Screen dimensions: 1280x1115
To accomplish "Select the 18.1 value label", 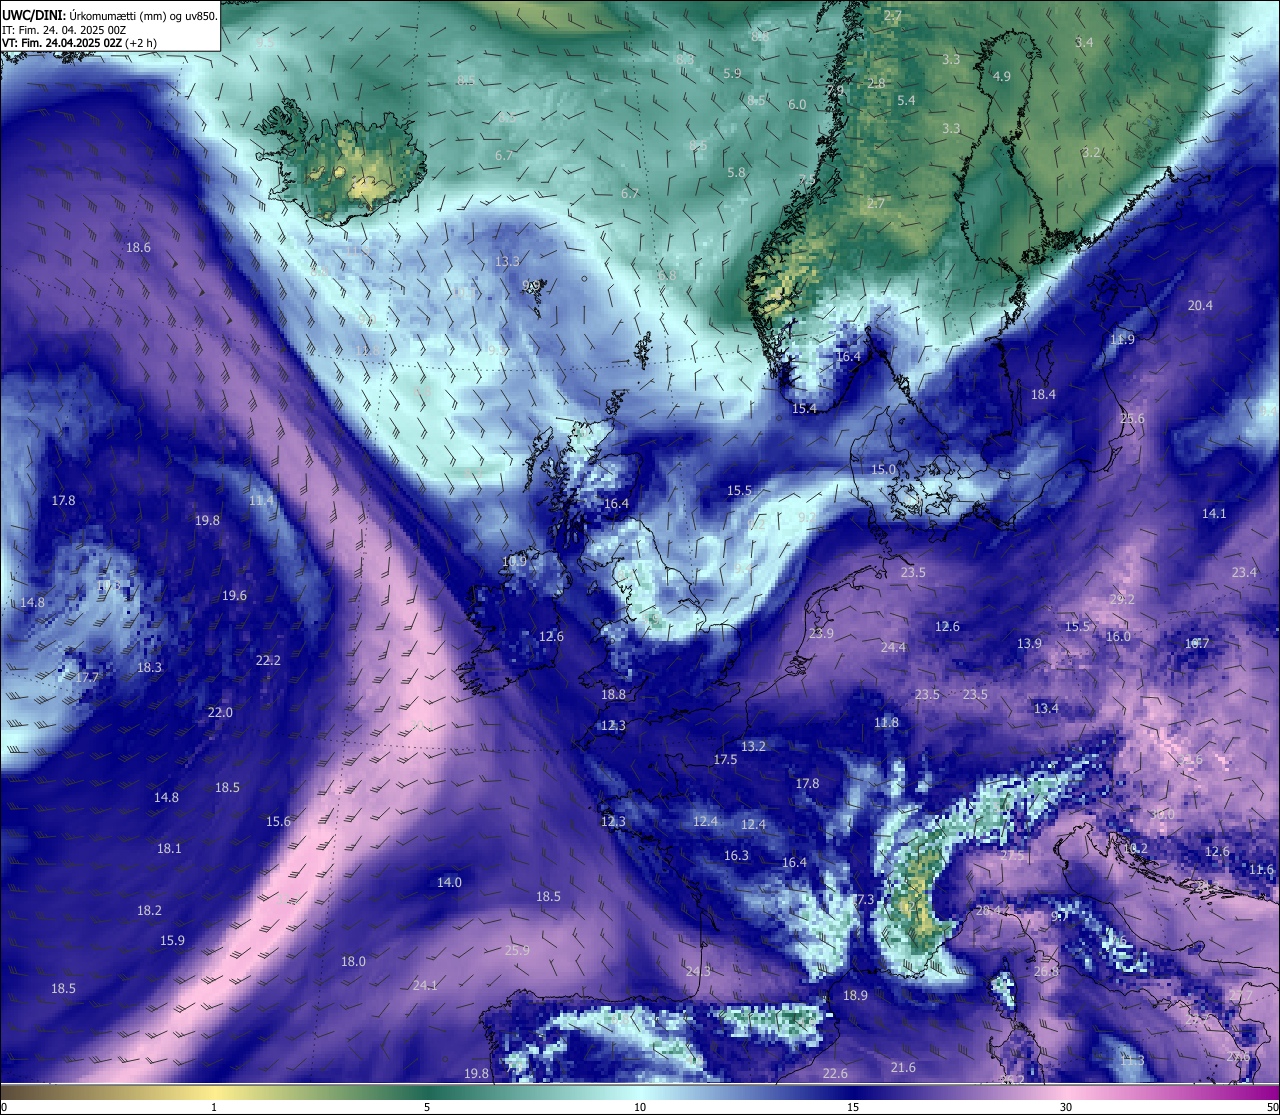I will (x=169, y=848).
